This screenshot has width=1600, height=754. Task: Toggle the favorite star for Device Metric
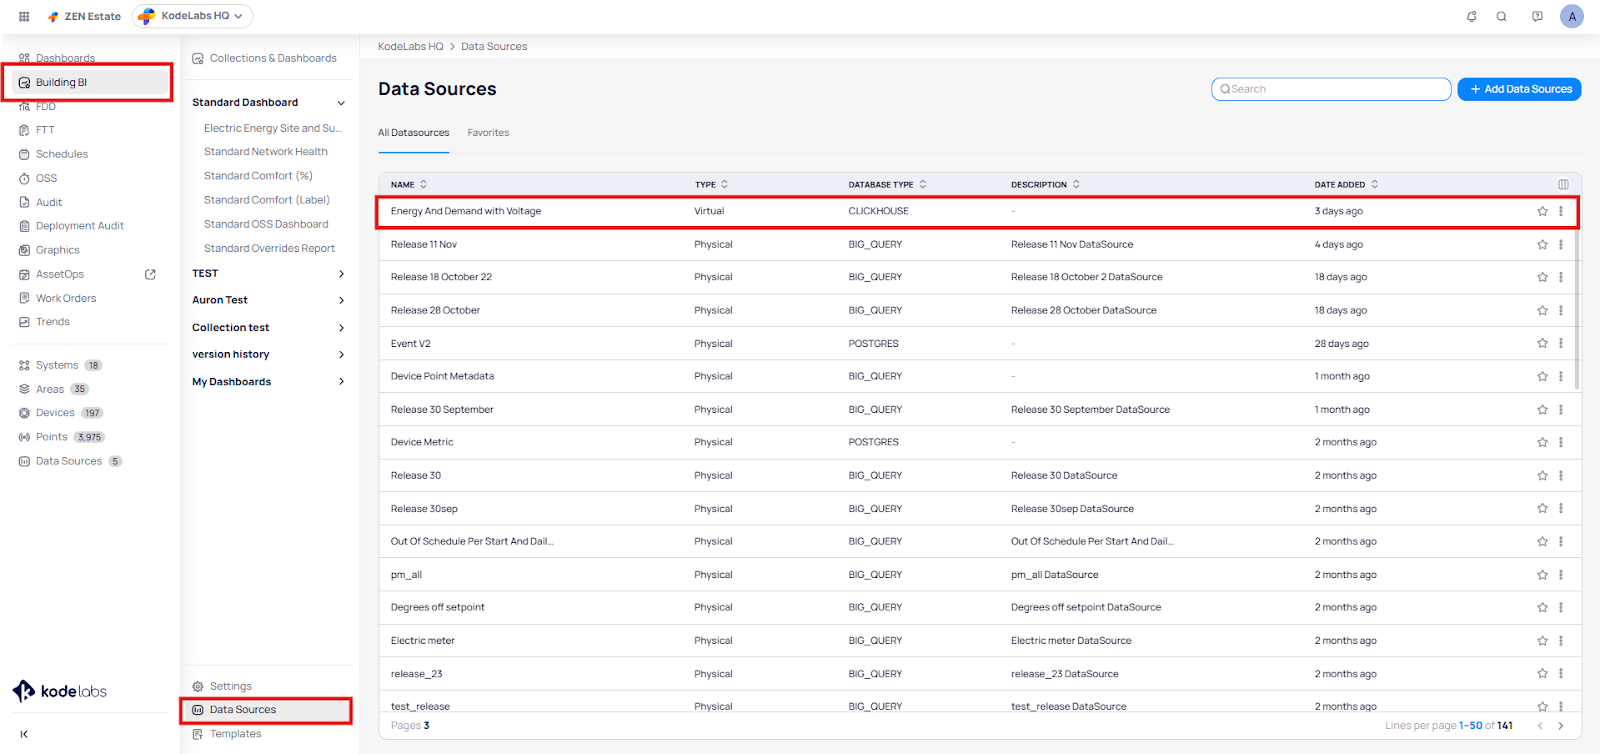pyautogui.click(x=1542, y=442)
